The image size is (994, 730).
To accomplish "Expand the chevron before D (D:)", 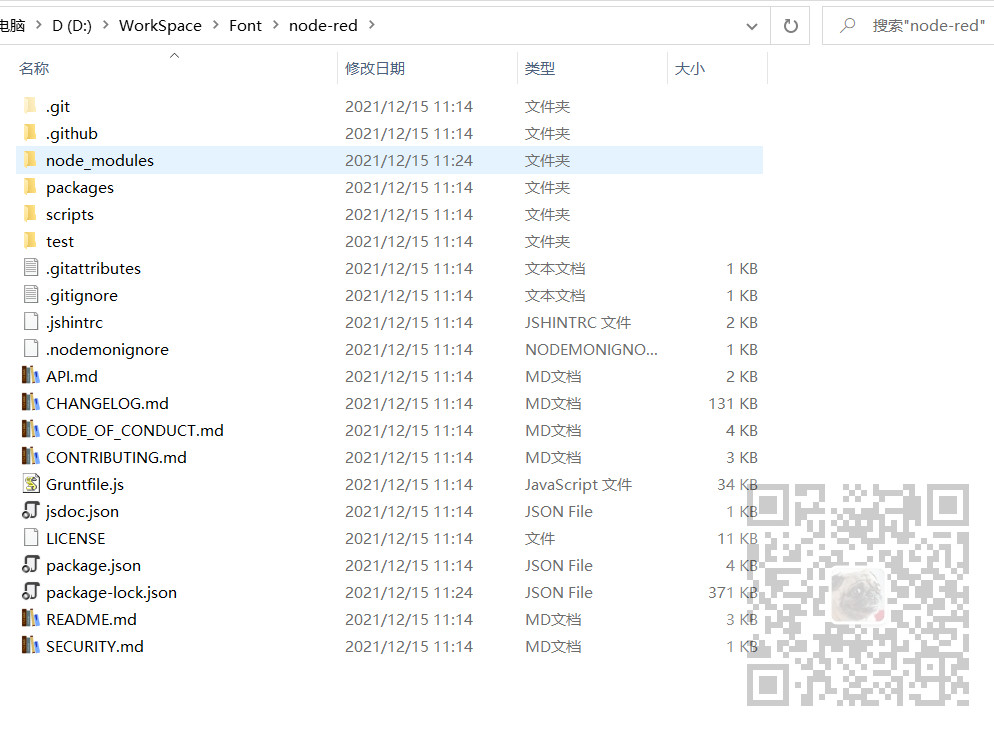I will 39,25.
